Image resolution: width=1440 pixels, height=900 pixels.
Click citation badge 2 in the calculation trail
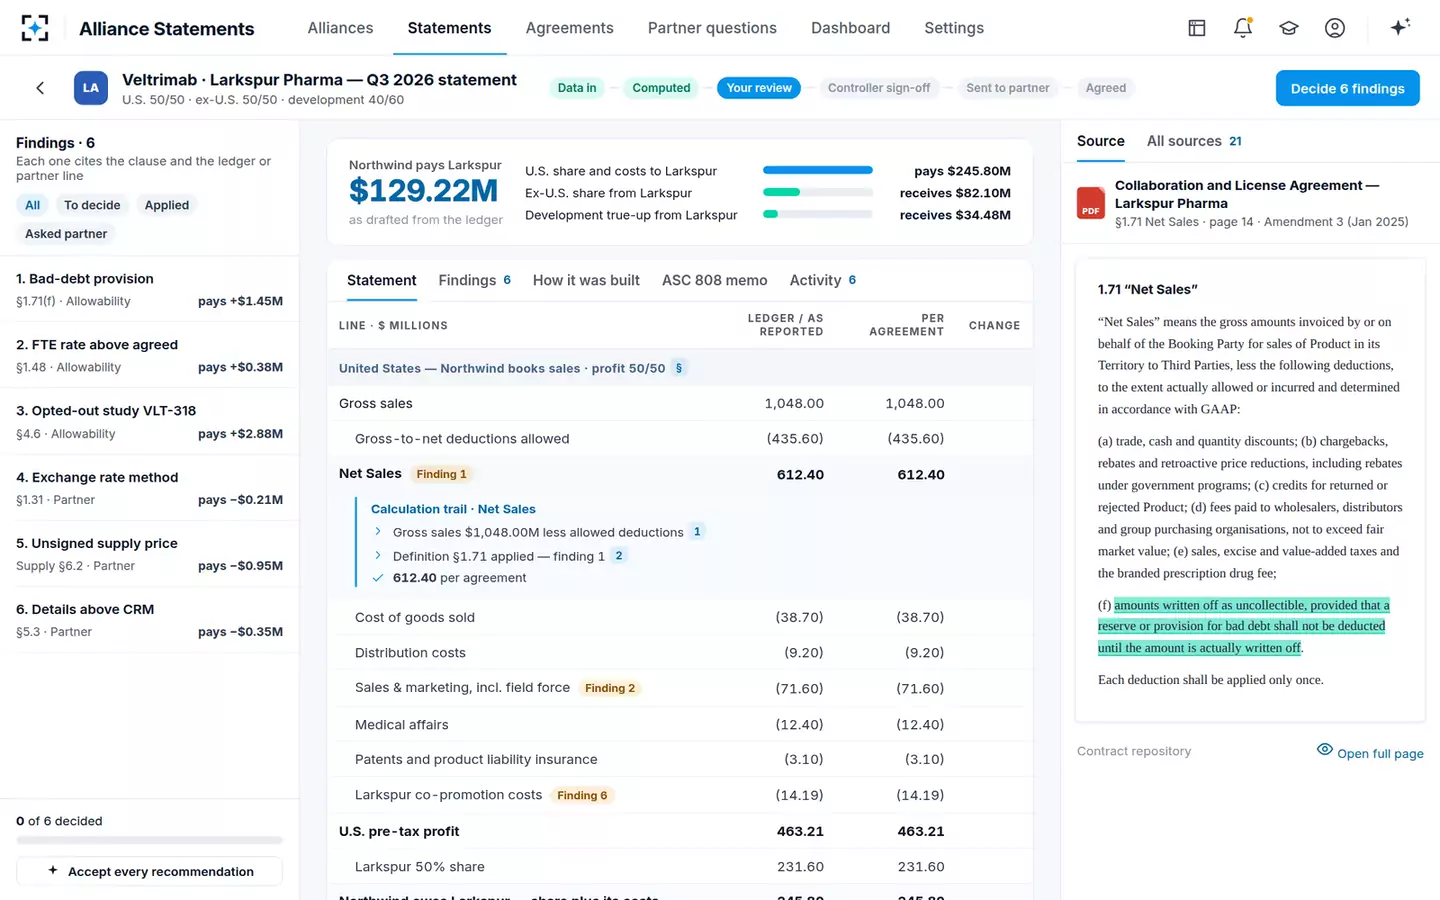coord(619,556)
